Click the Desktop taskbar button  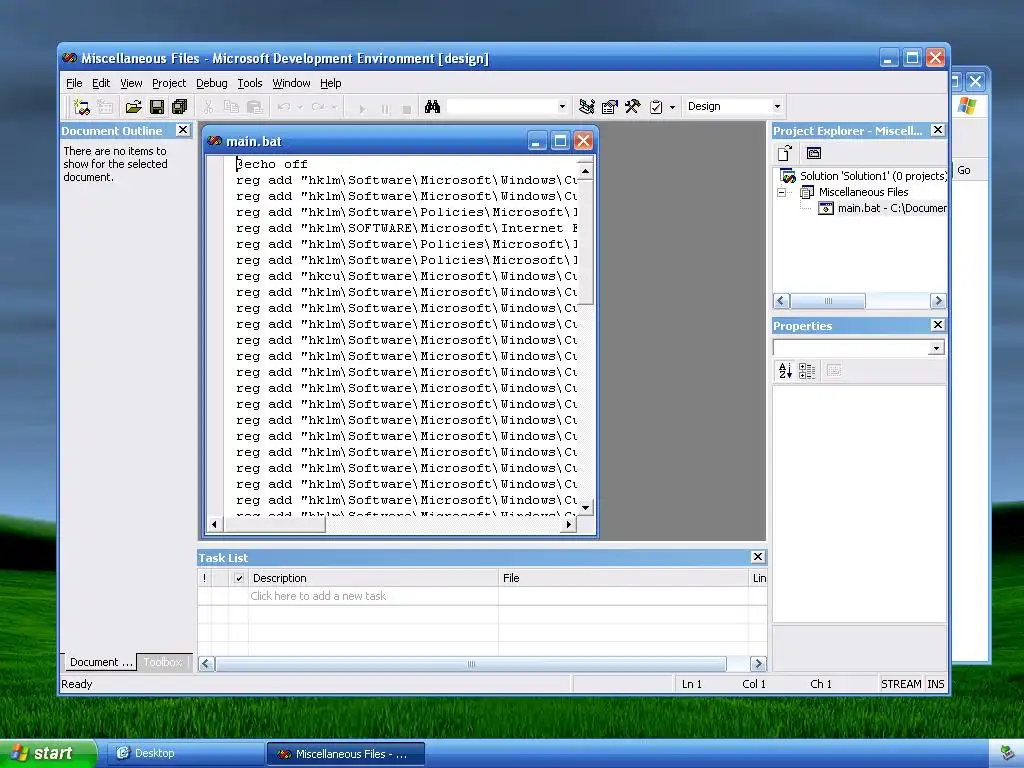[x=185, y=753]
